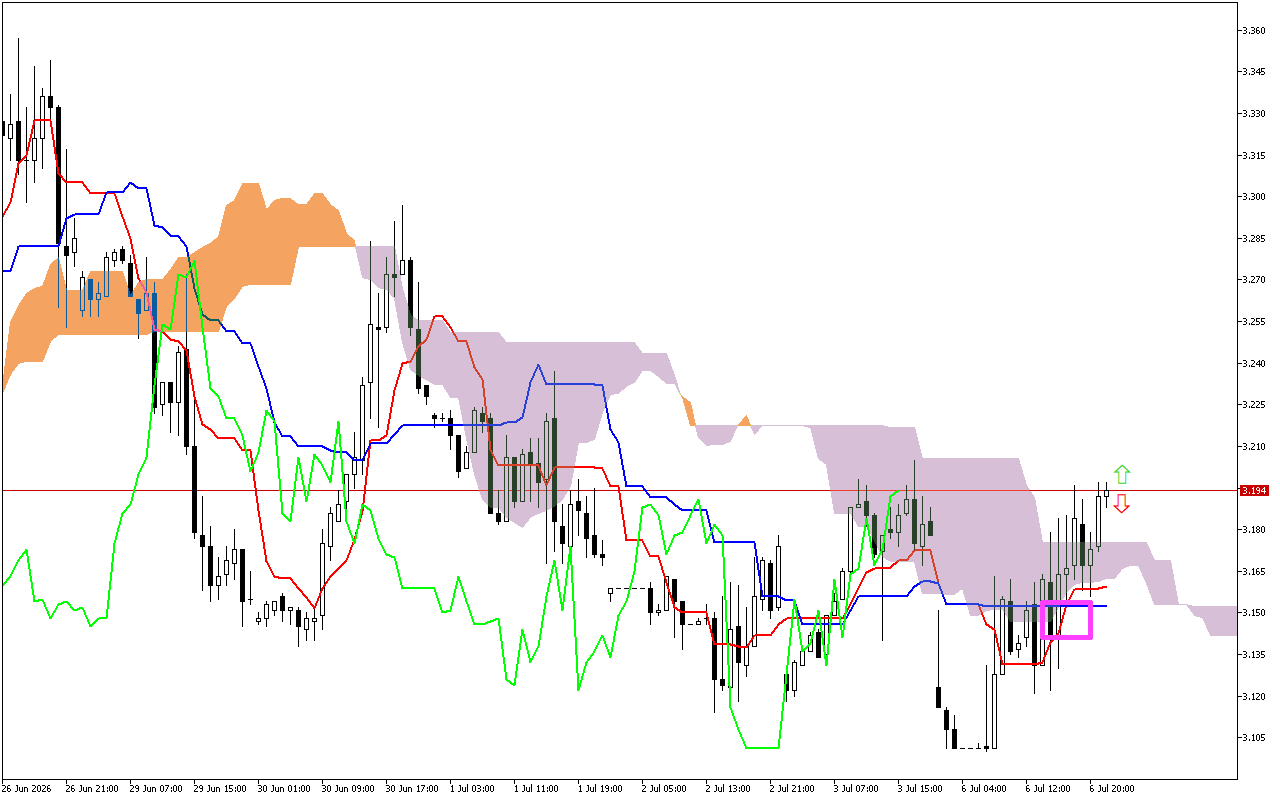Click the 6 Jul 04:00 time label
Viewport: 1280px width, 800px height.
point(986,788)
